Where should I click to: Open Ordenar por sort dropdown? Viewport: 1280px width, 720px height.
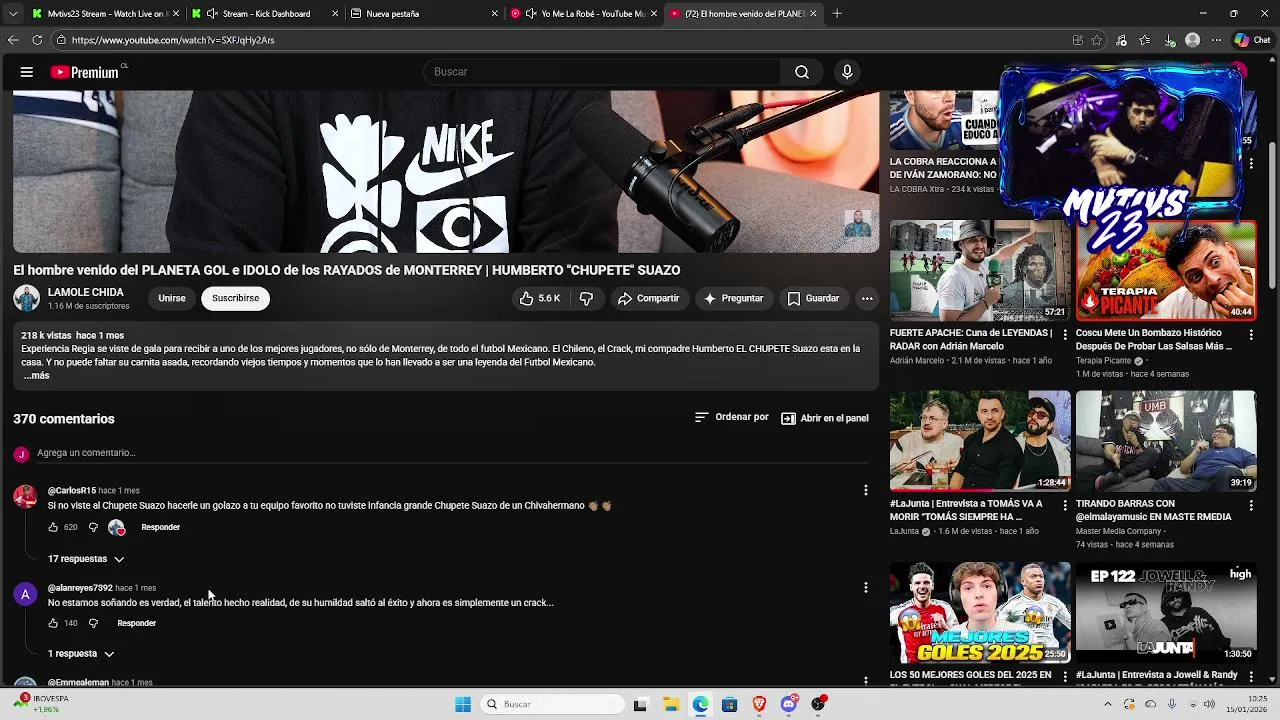click(x=732, y=417)
